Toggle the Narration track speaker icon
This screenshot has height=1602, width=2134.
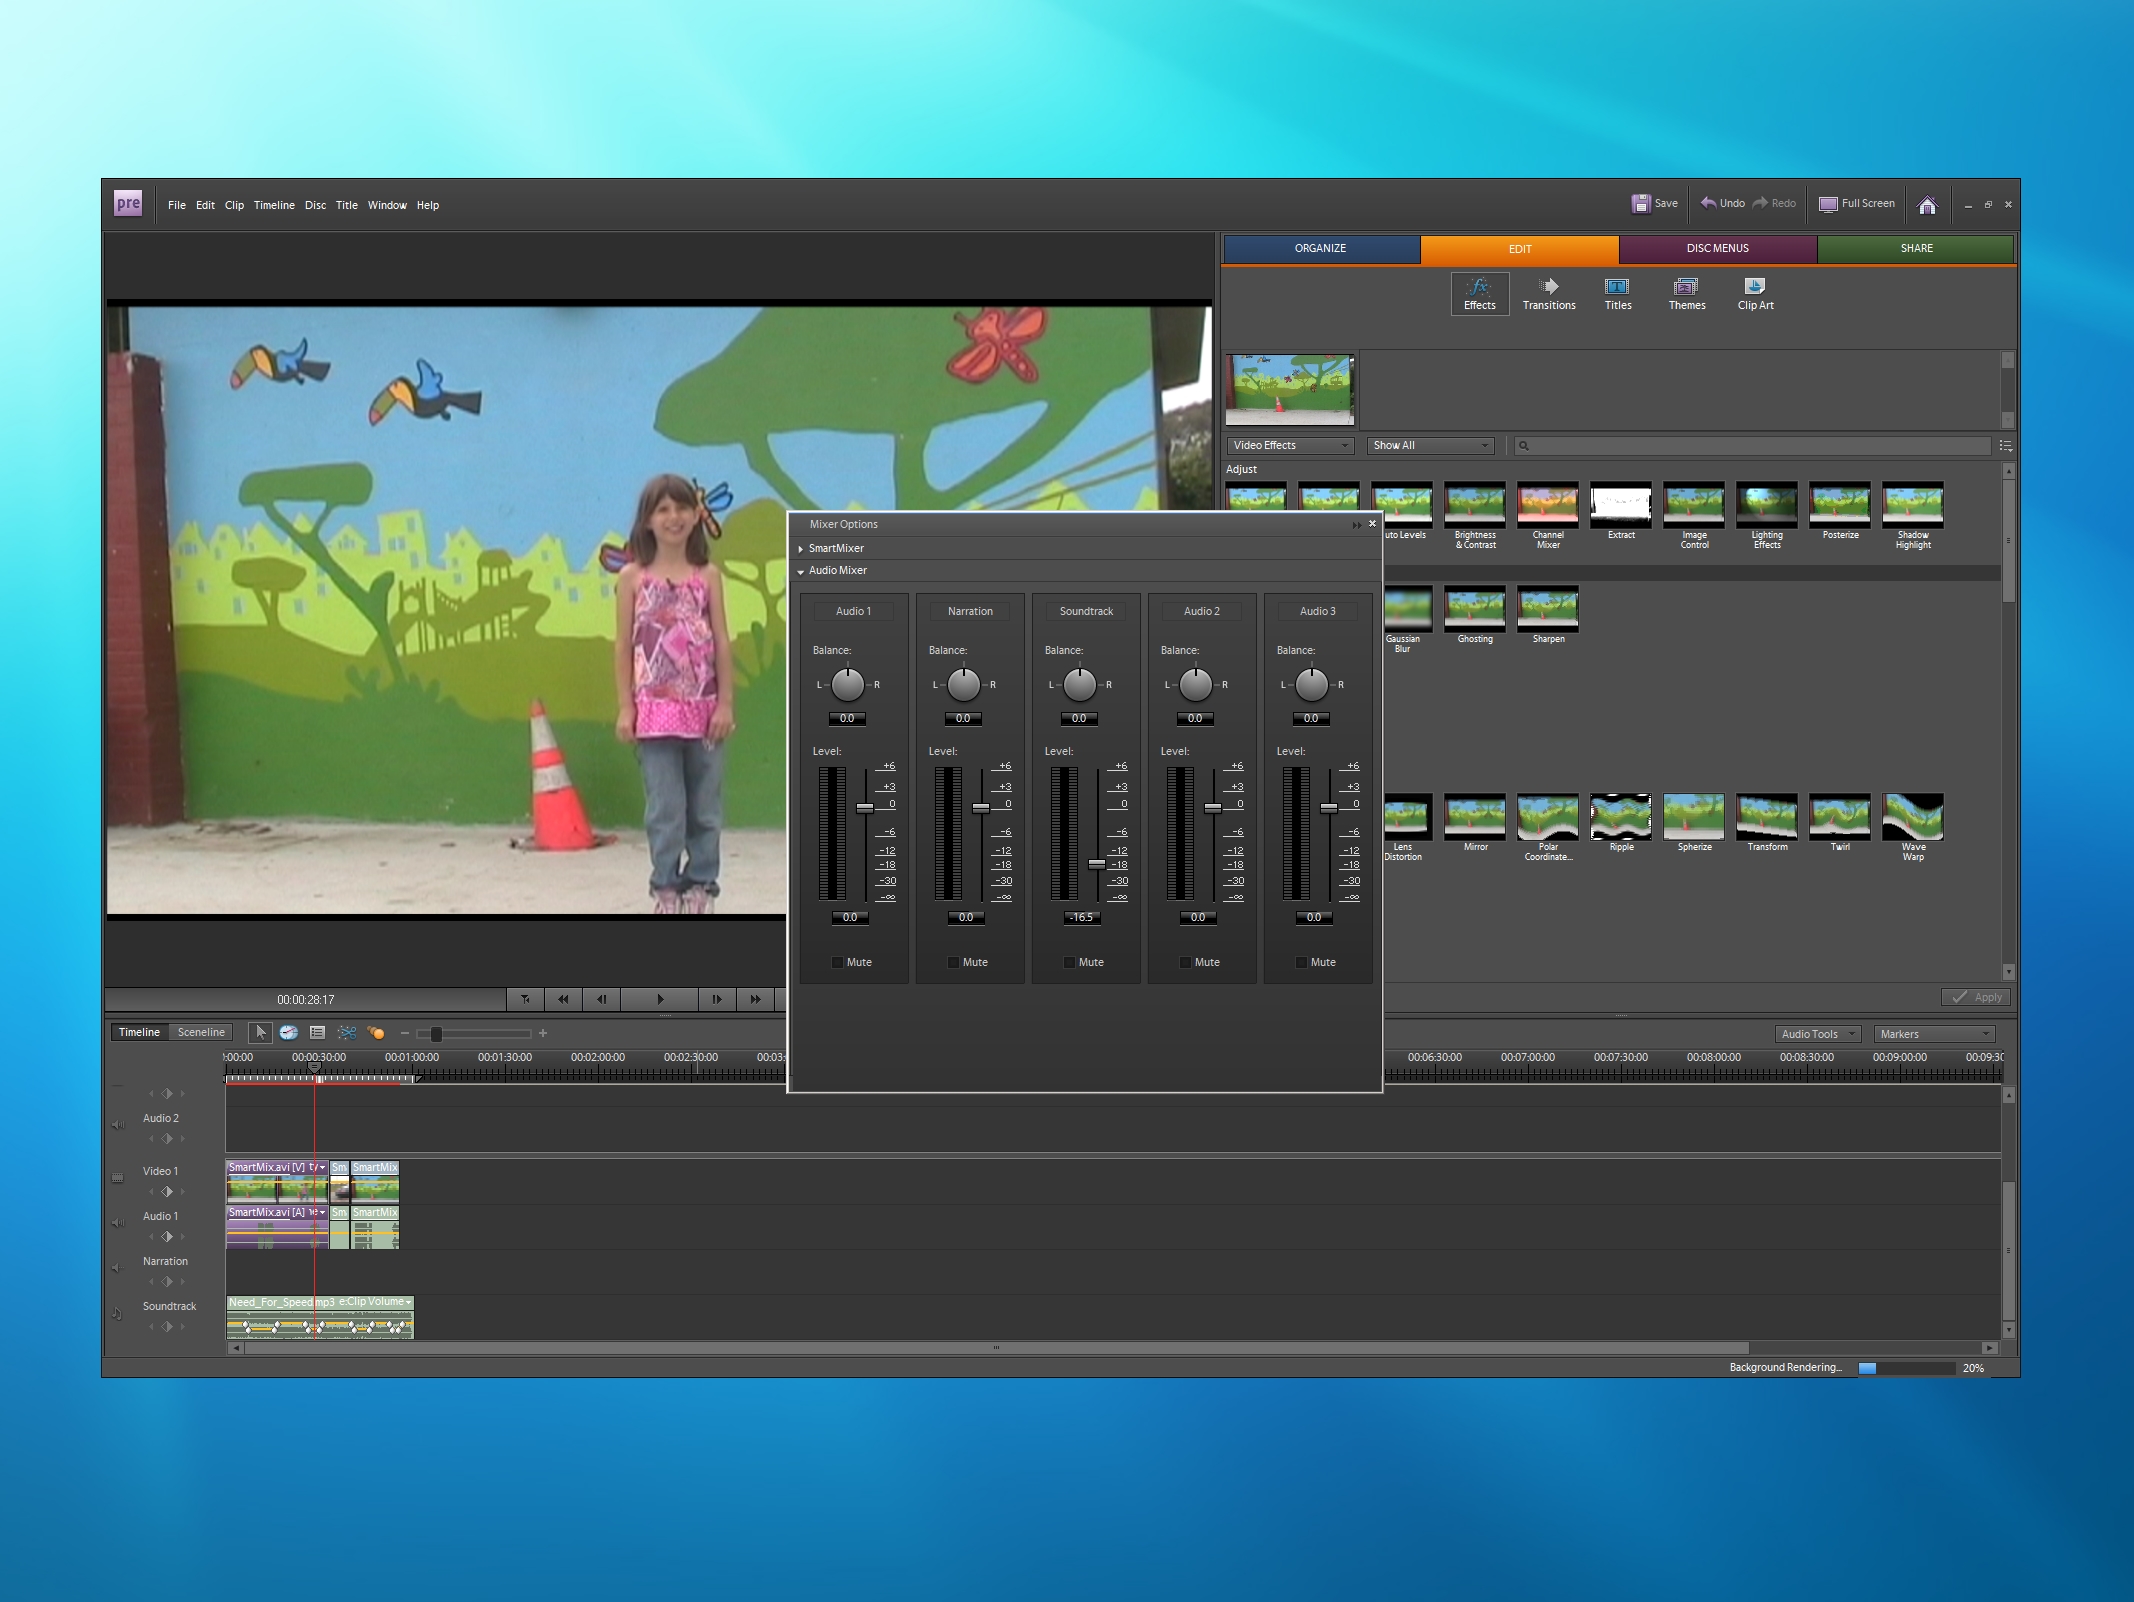click(116, 1268)
